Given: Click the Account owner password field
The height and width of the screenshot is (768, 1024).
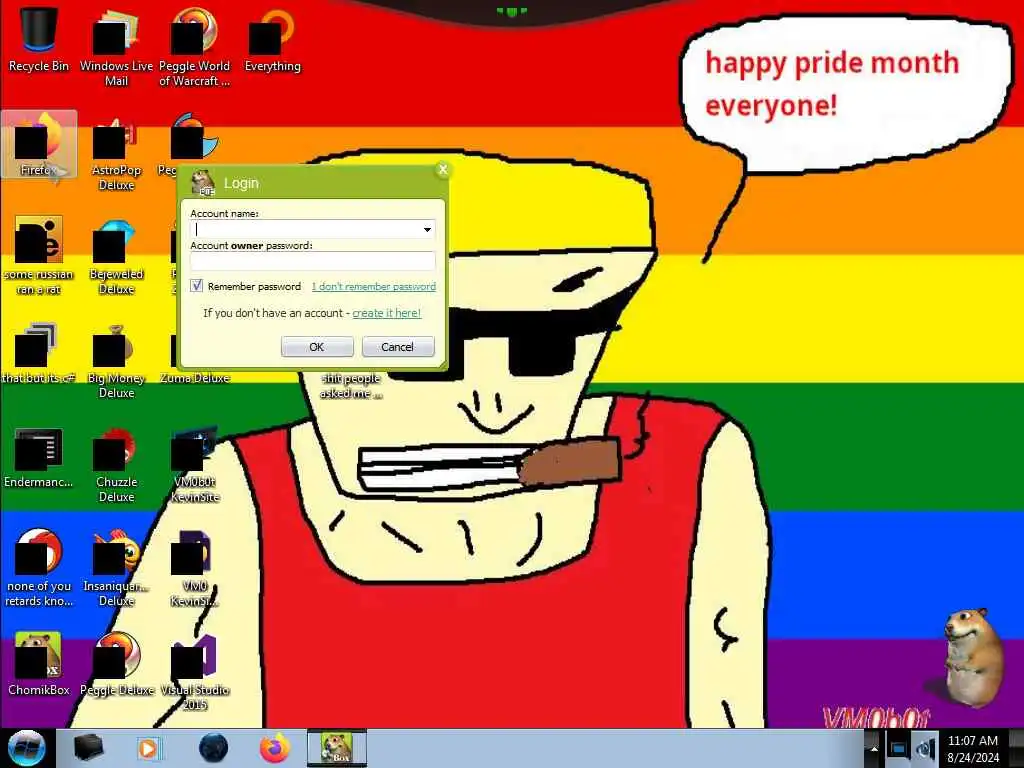Looking at the screenshot, I should (313, 261).
